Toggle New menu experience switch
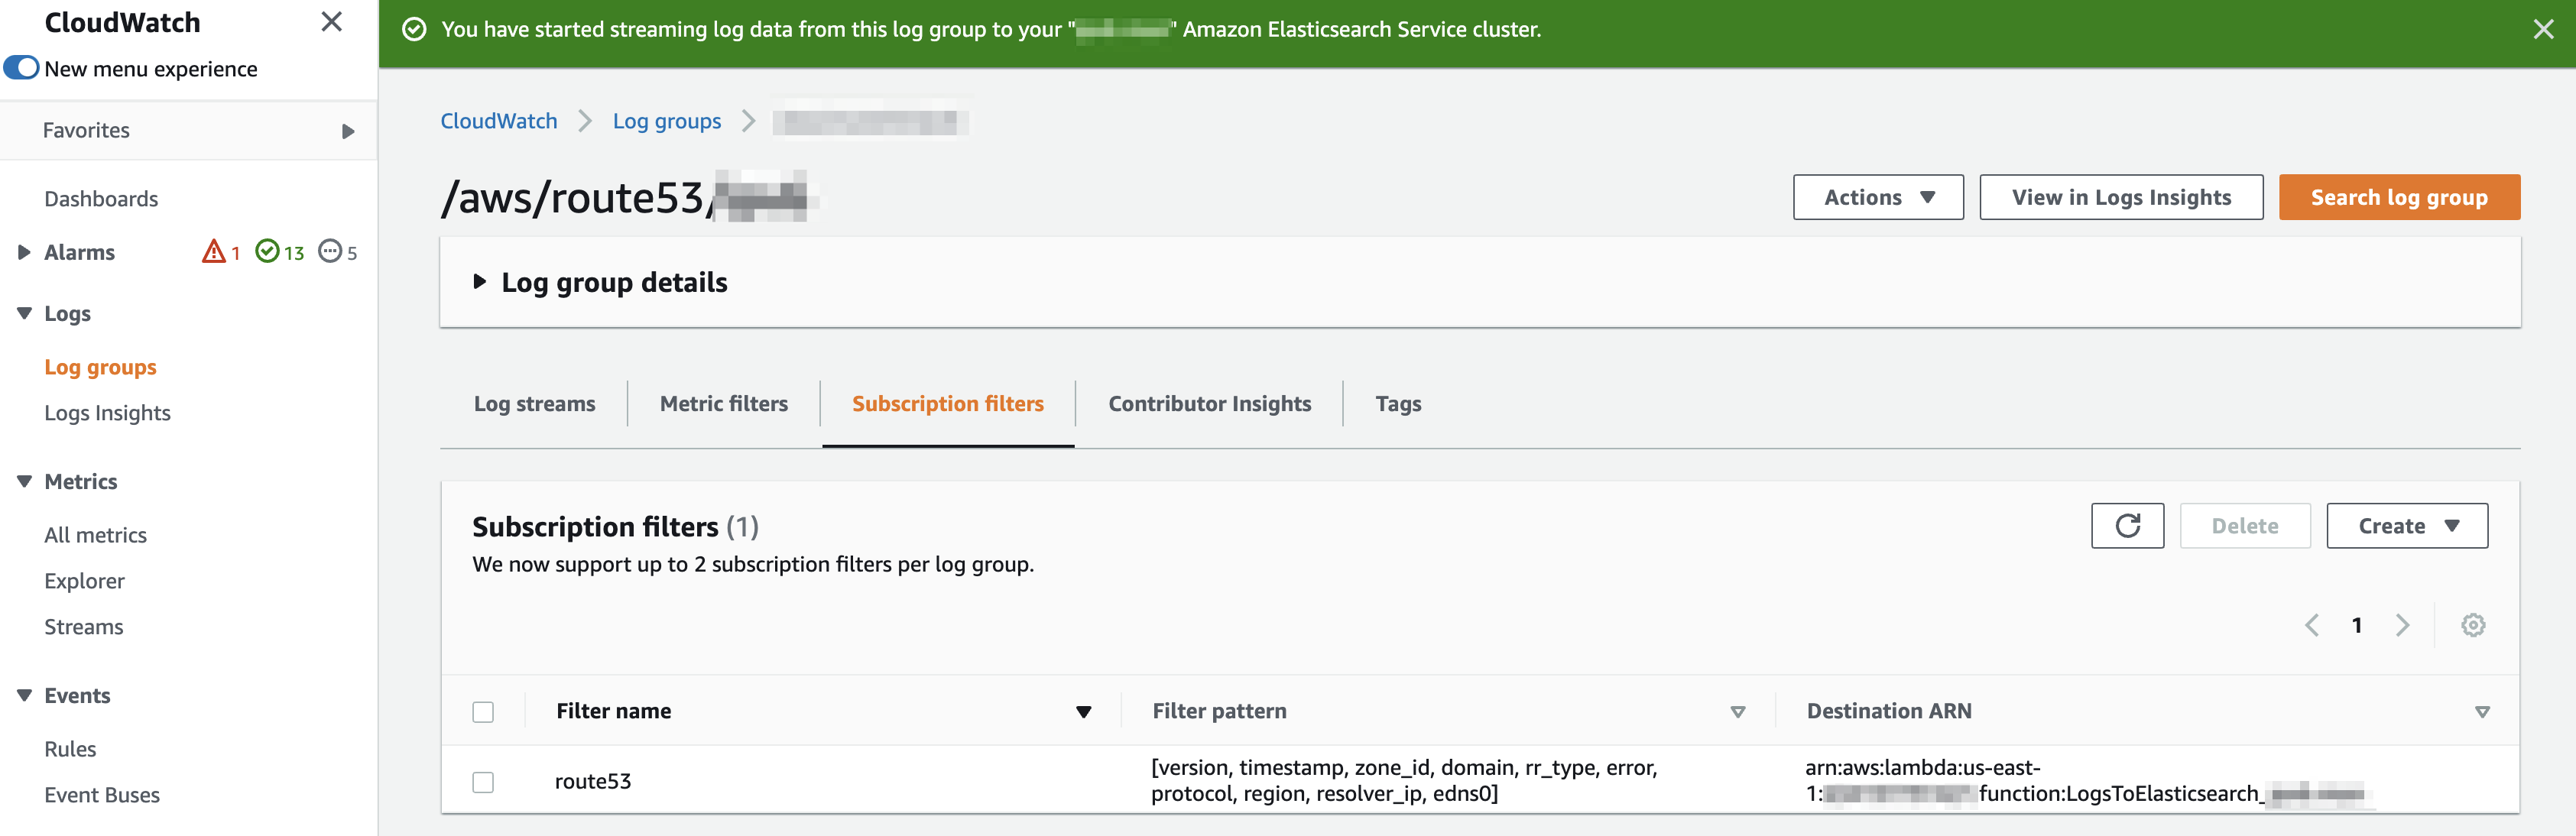2576x836 pixels. tap(22, 68)
